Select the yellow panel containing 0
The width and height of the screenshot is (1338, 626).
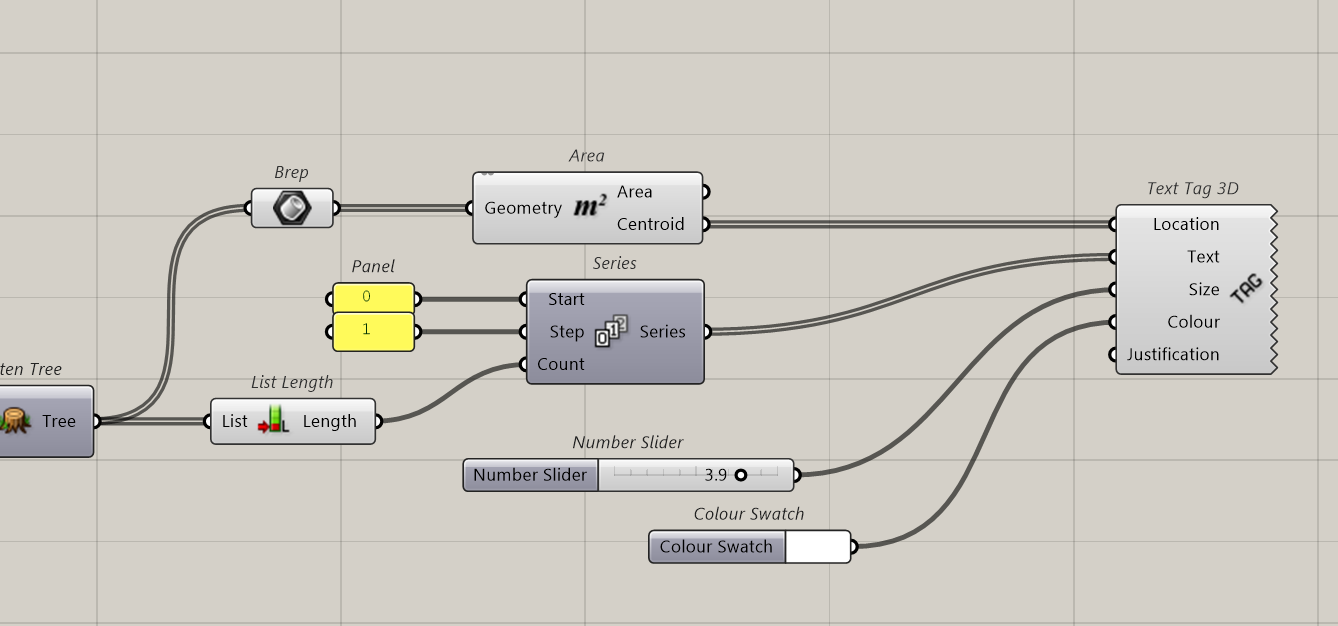click(x=373, y=297)
